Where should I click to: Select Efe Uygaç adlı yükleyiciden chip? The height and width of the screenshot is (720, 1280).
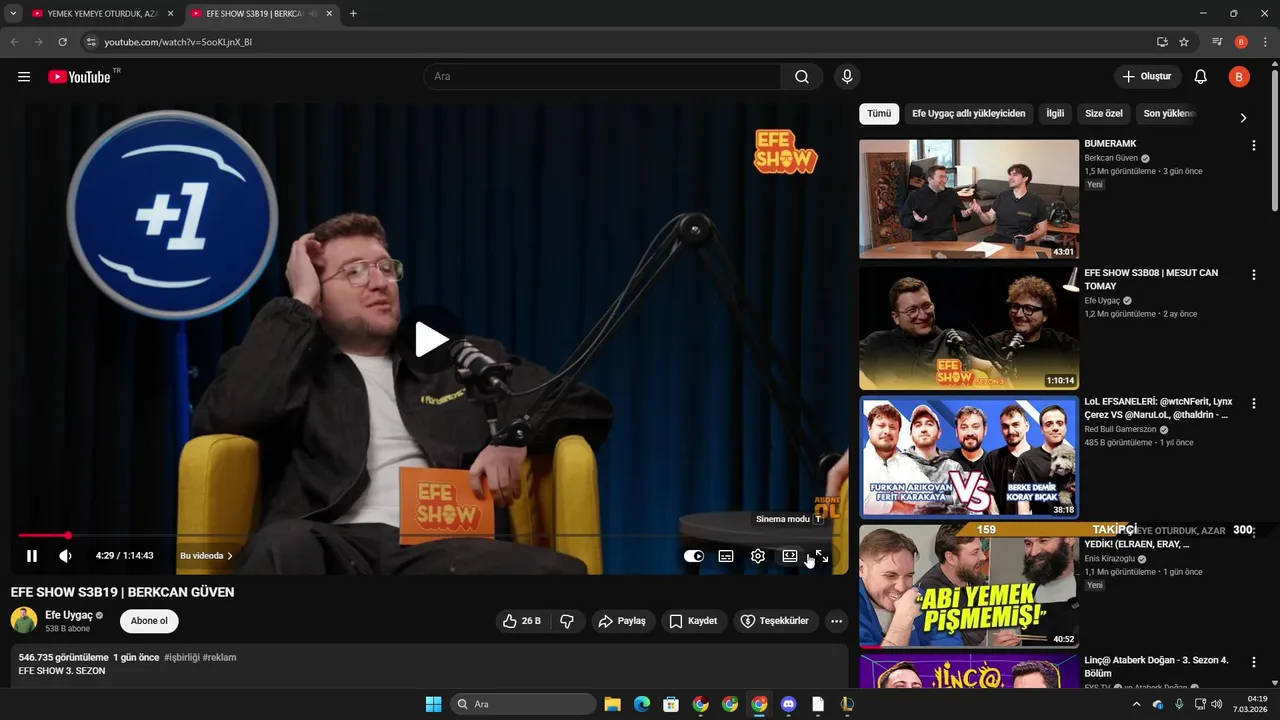[969, 114]
